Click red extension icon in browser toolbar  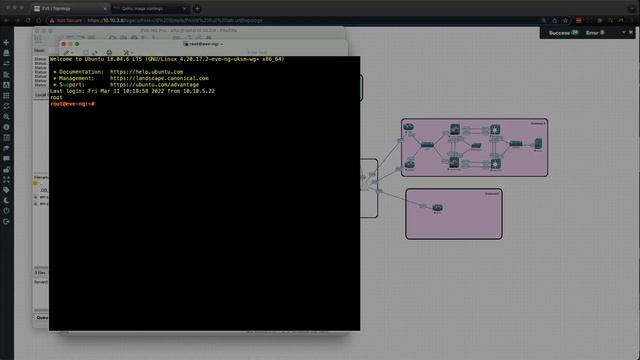pos(578,20)
